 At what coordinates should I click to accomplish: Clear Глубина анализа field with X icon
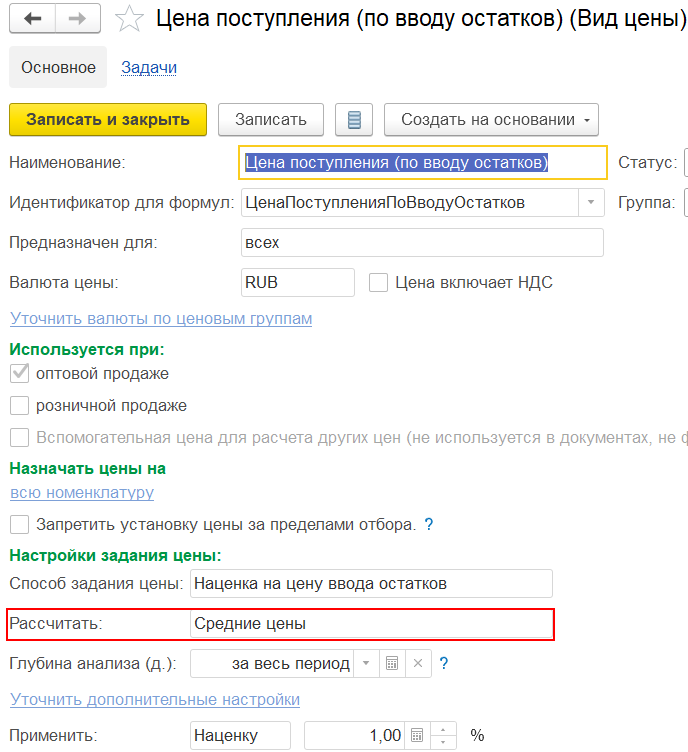point(419,663)
